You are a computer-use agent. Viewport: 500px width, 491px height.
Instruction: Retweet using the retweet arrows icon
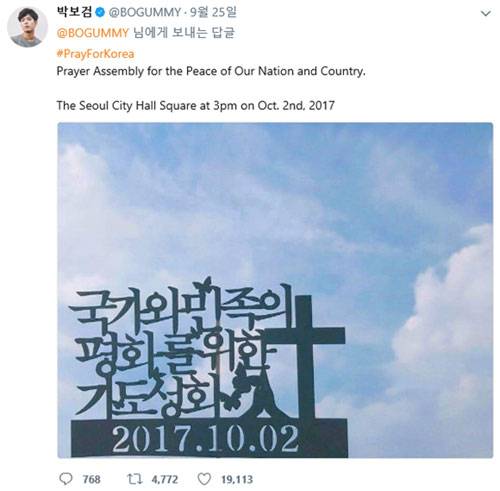click(x=135, y=479)
